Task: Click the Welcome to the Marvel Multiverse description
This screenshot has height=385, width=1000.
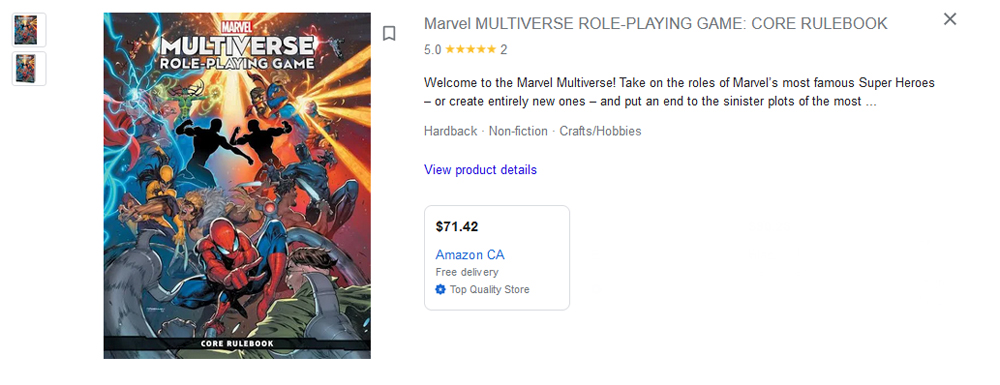Action: click(679, 92)
